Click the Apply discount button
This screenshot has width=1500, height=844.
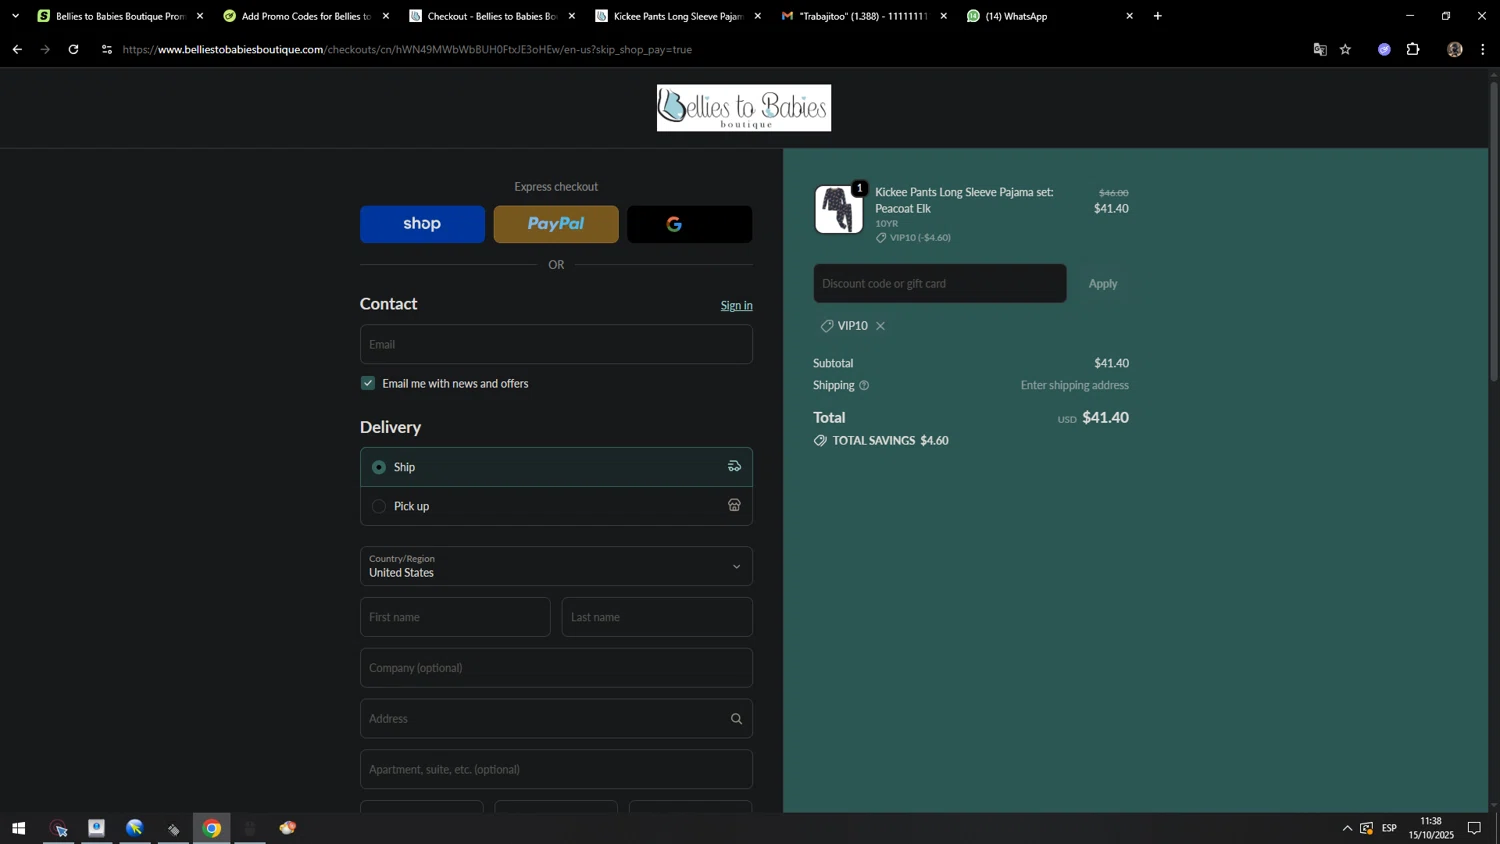pyautogui.click(x=1103, y=284)
